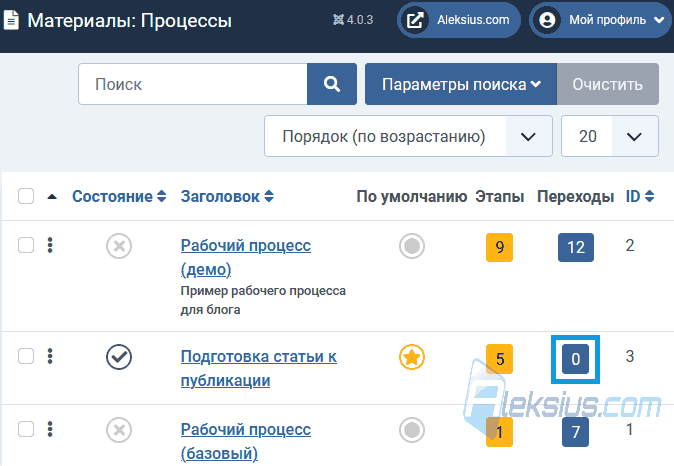Click unpublished status icon for Рабочий процесс (базовый)
674x466 pixels.
click(119, 429)
